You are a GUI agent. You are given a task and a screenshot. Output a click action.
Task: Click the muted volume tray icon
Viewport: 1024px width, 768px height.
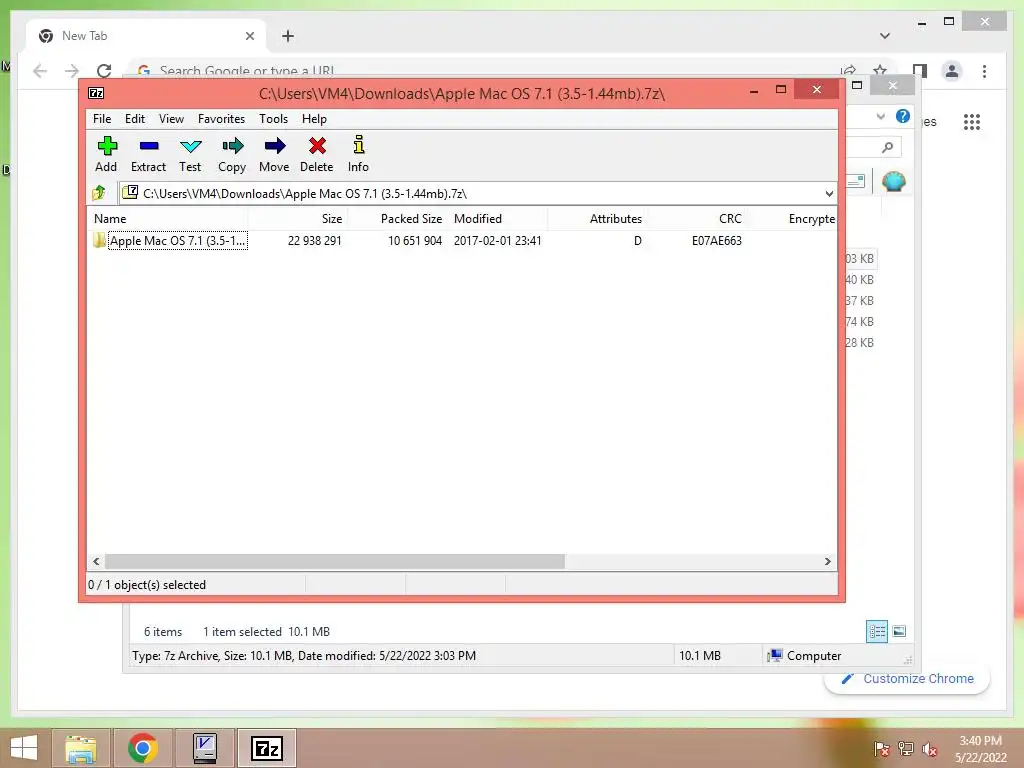929,749
